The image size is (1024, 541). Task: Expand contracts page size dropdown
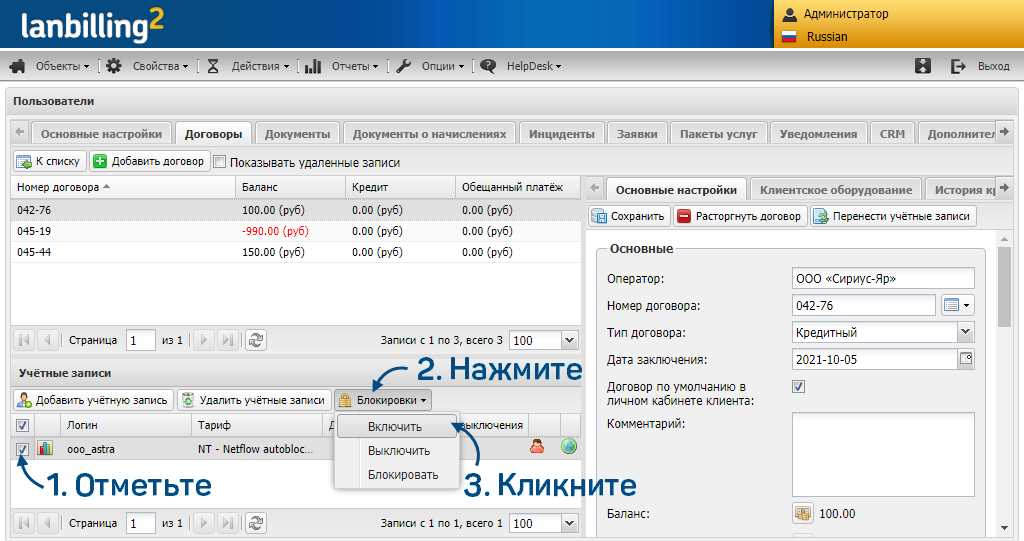tap(569, 340)
